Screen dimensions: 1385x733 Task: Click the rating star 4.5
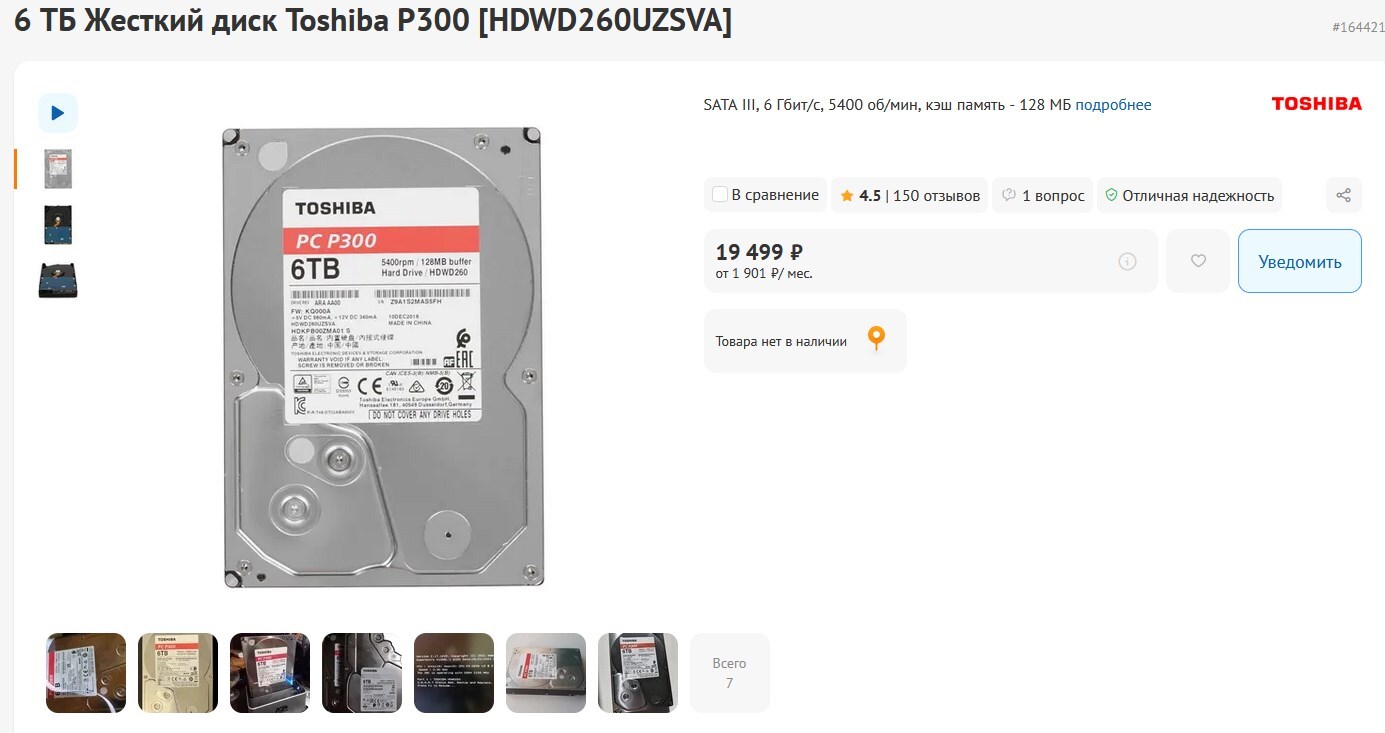coord(847,196)
